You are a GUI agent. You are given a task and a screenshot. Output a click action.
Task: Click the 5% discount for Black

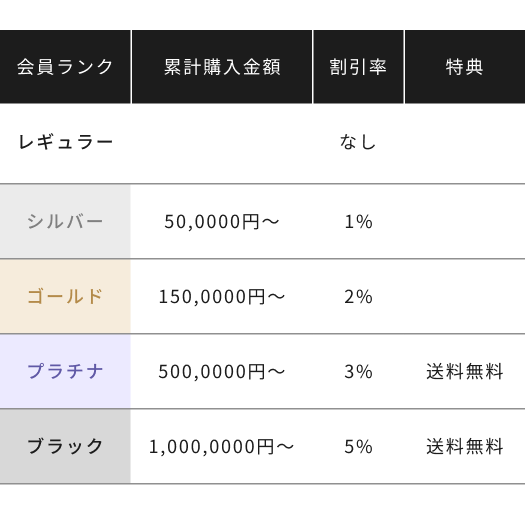click(x=358, y=447)
